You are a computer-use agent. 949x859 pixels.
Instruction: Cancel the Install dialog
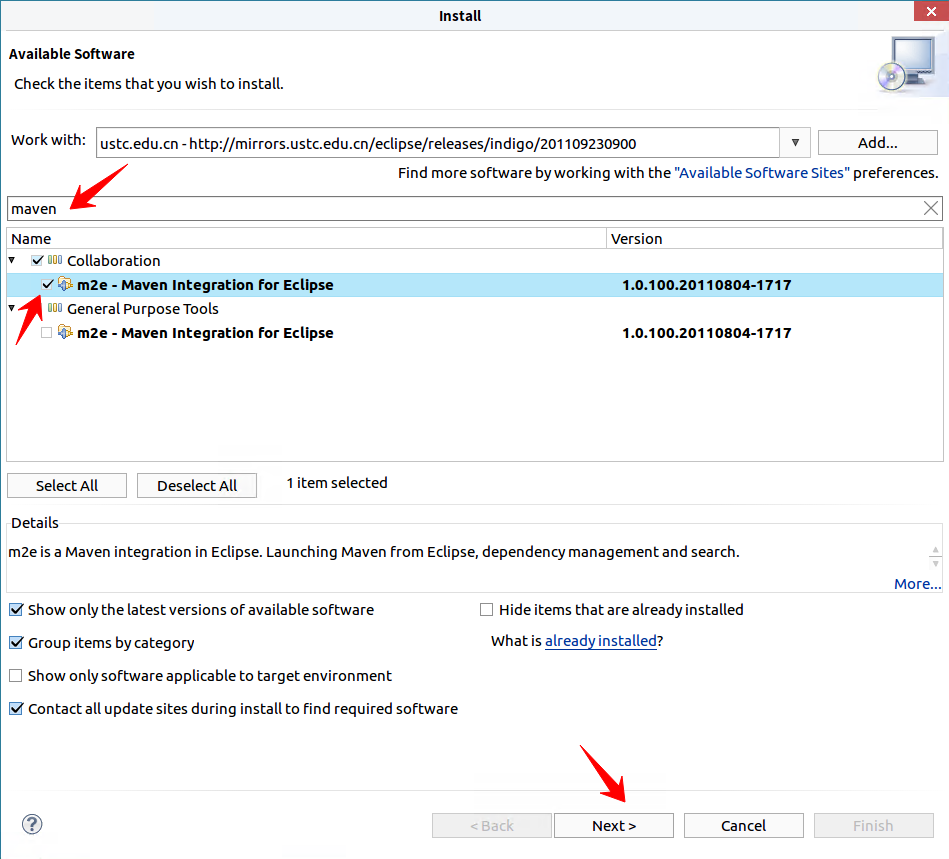click(744, 826)
